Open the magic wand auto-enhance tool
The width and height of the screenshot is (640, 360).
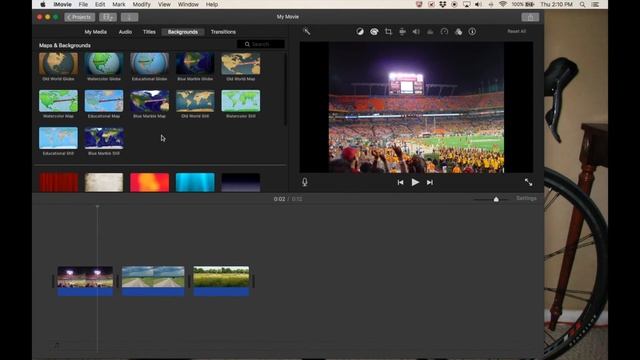[307, 31]
